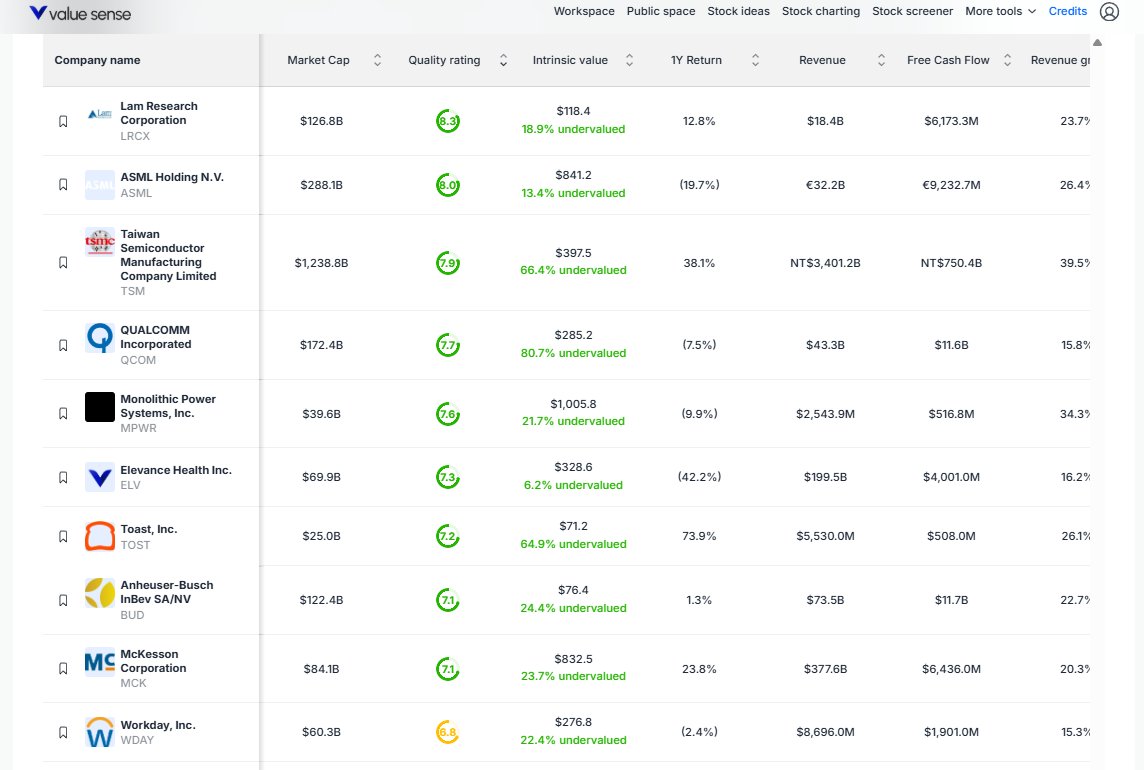Image resolution: width=1144 pixels, height=770 pixels.
Task: Select the $1,238.8B market cap cell
Action: tap(321, 263)
